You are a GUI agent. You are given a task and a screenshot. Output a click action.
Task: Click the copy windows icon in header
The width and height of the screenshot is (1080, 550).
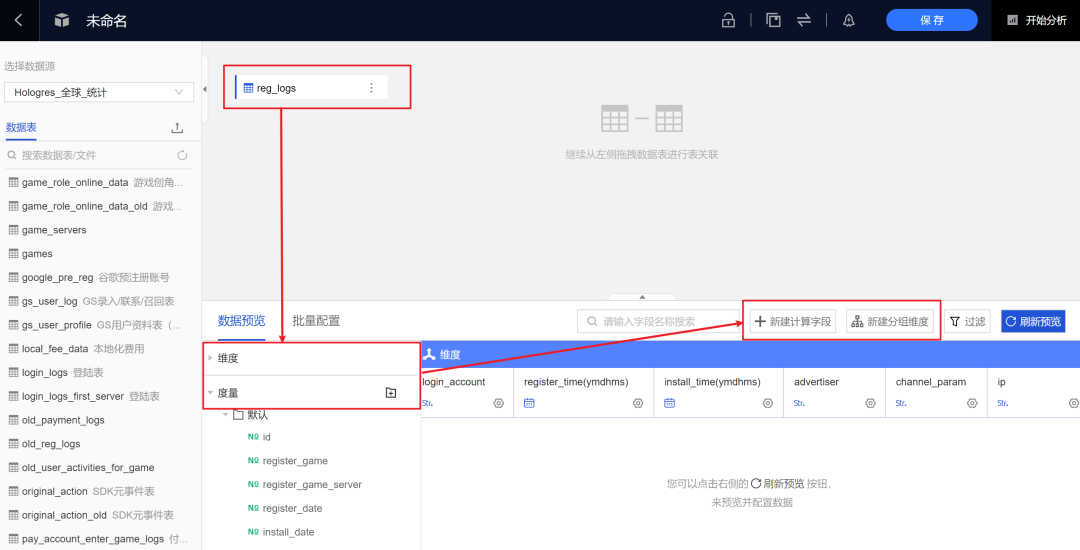click(773, 20)
